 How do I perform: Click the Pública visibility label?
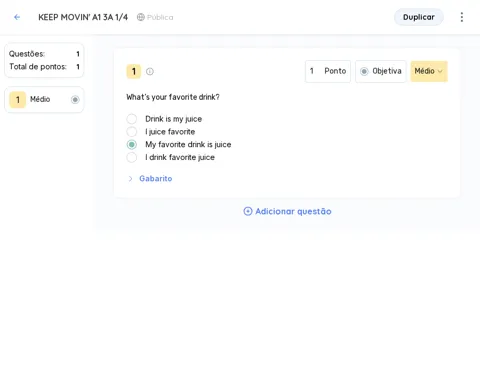[x=160, y=17]
